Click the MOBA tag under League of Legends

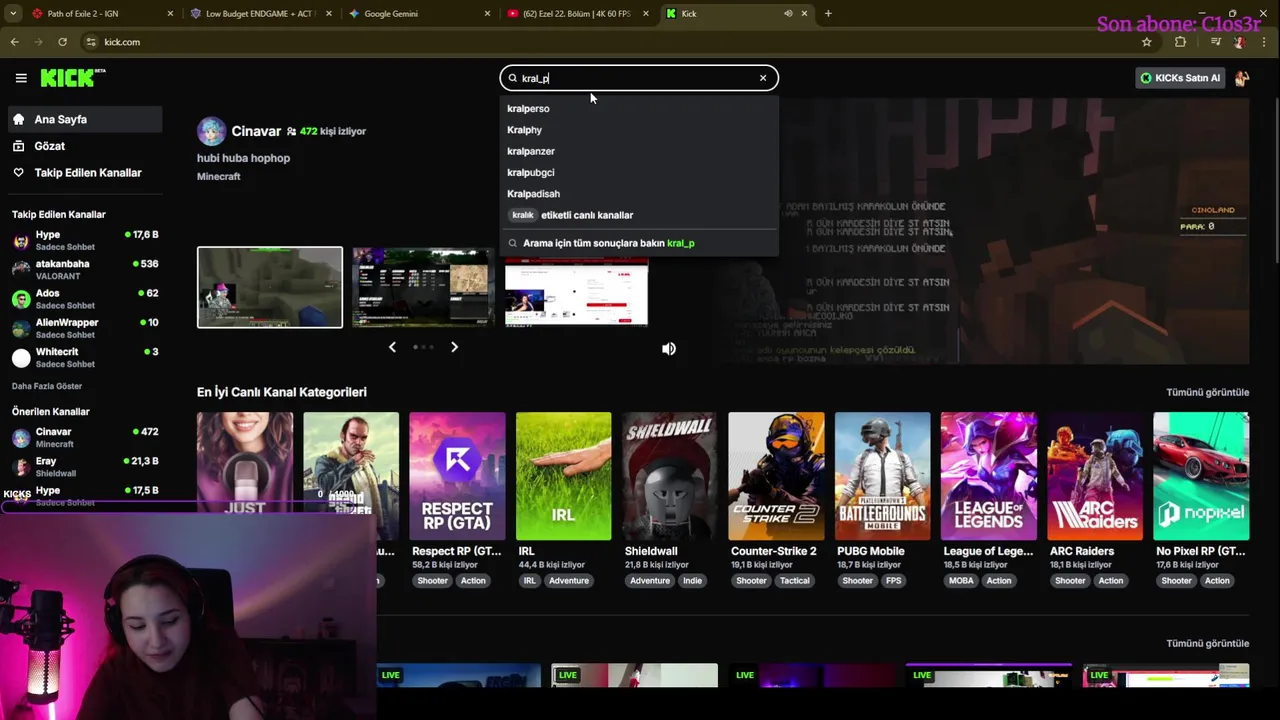961,581
